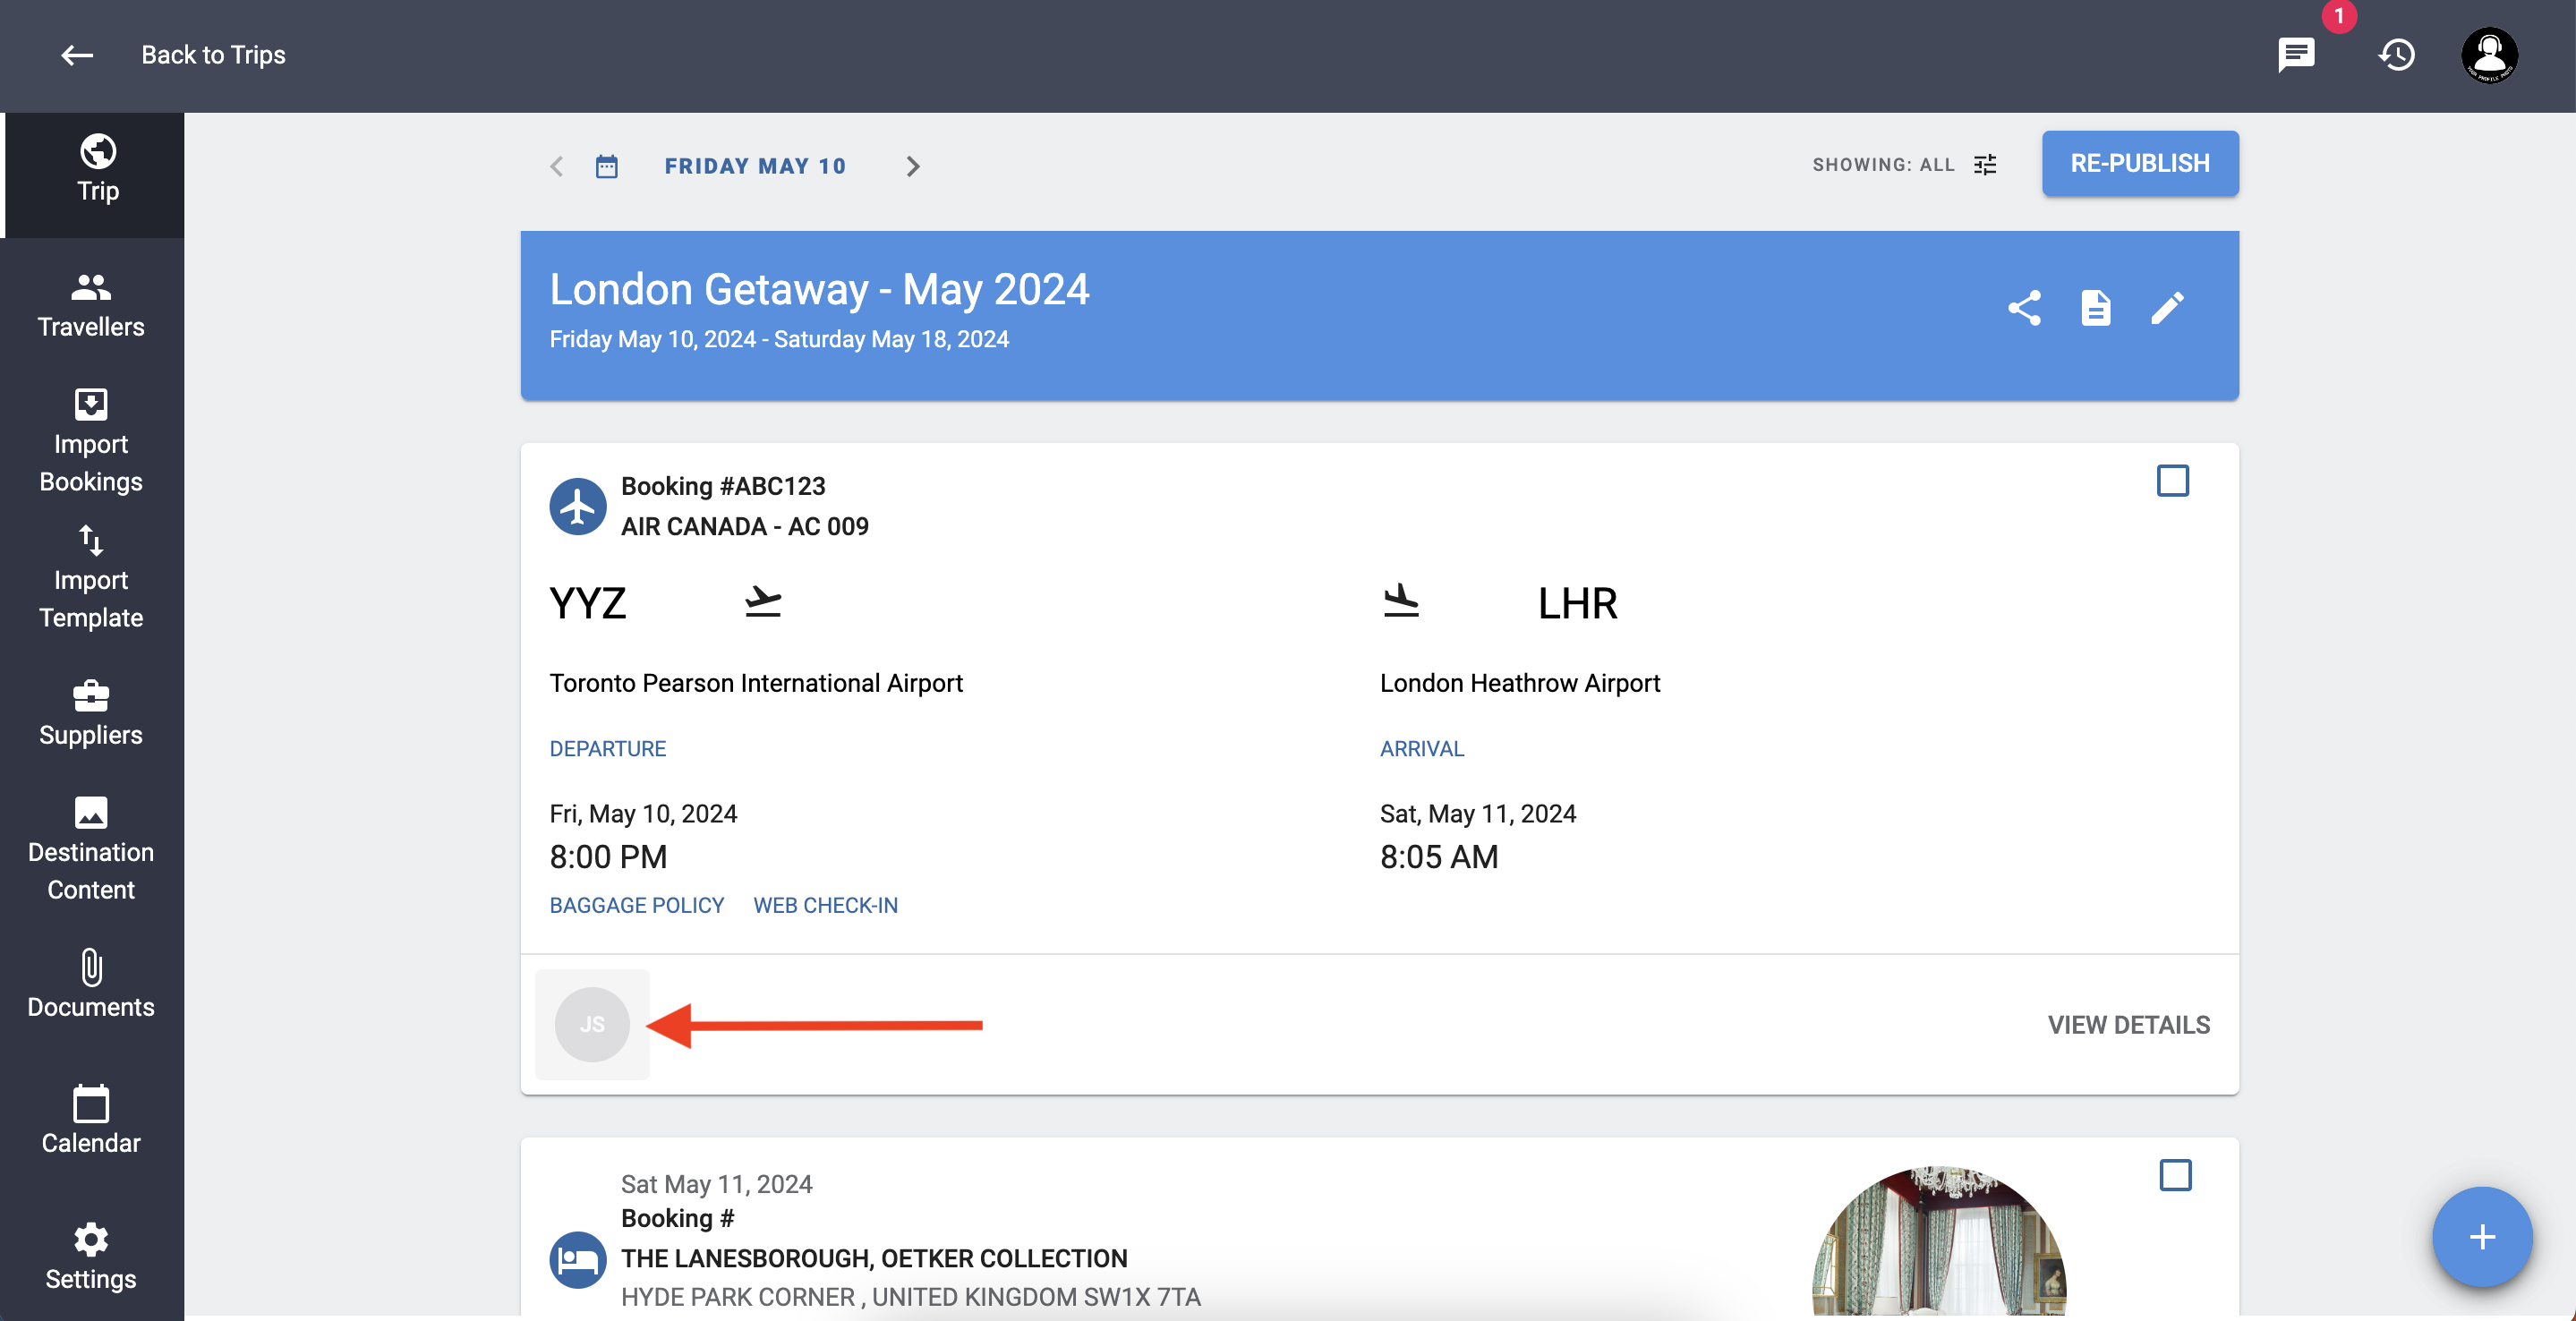
Task: Go to previous day chevron
Action: pos(557,166)
